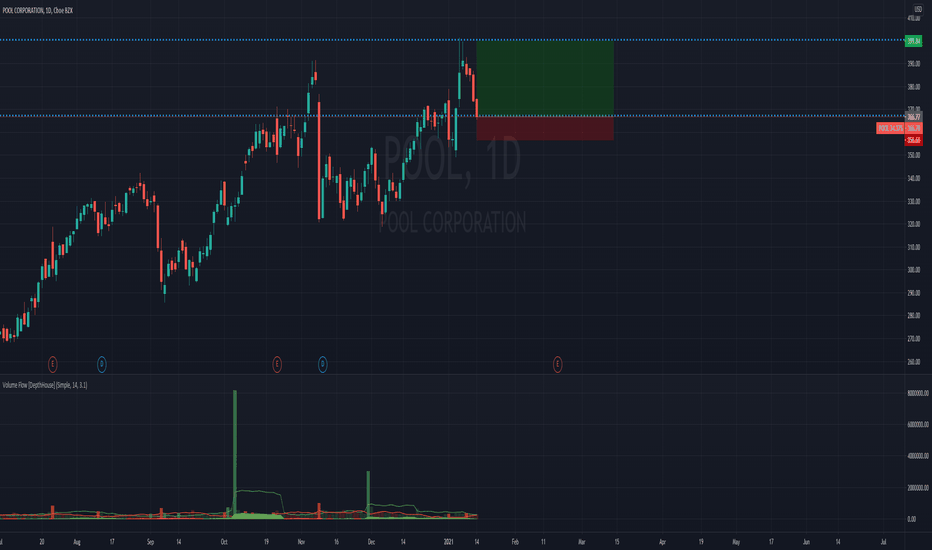Image resolution: width=932 pixels, height=550 pixels.
Task: Click the POOL CORPORATION, 1D chart title
Action: coord(37,11)
